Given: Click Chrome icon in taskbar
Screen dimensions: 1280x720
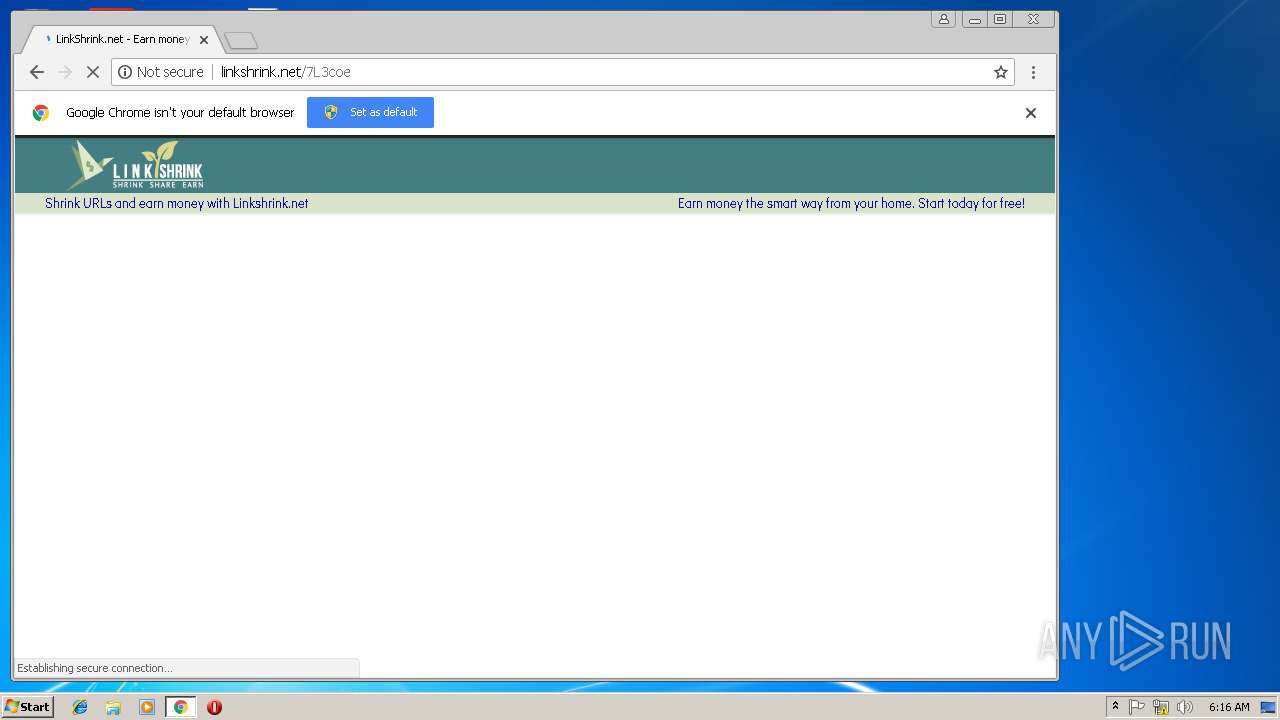Looking at the screenshot, I should (x=180, y=707).
